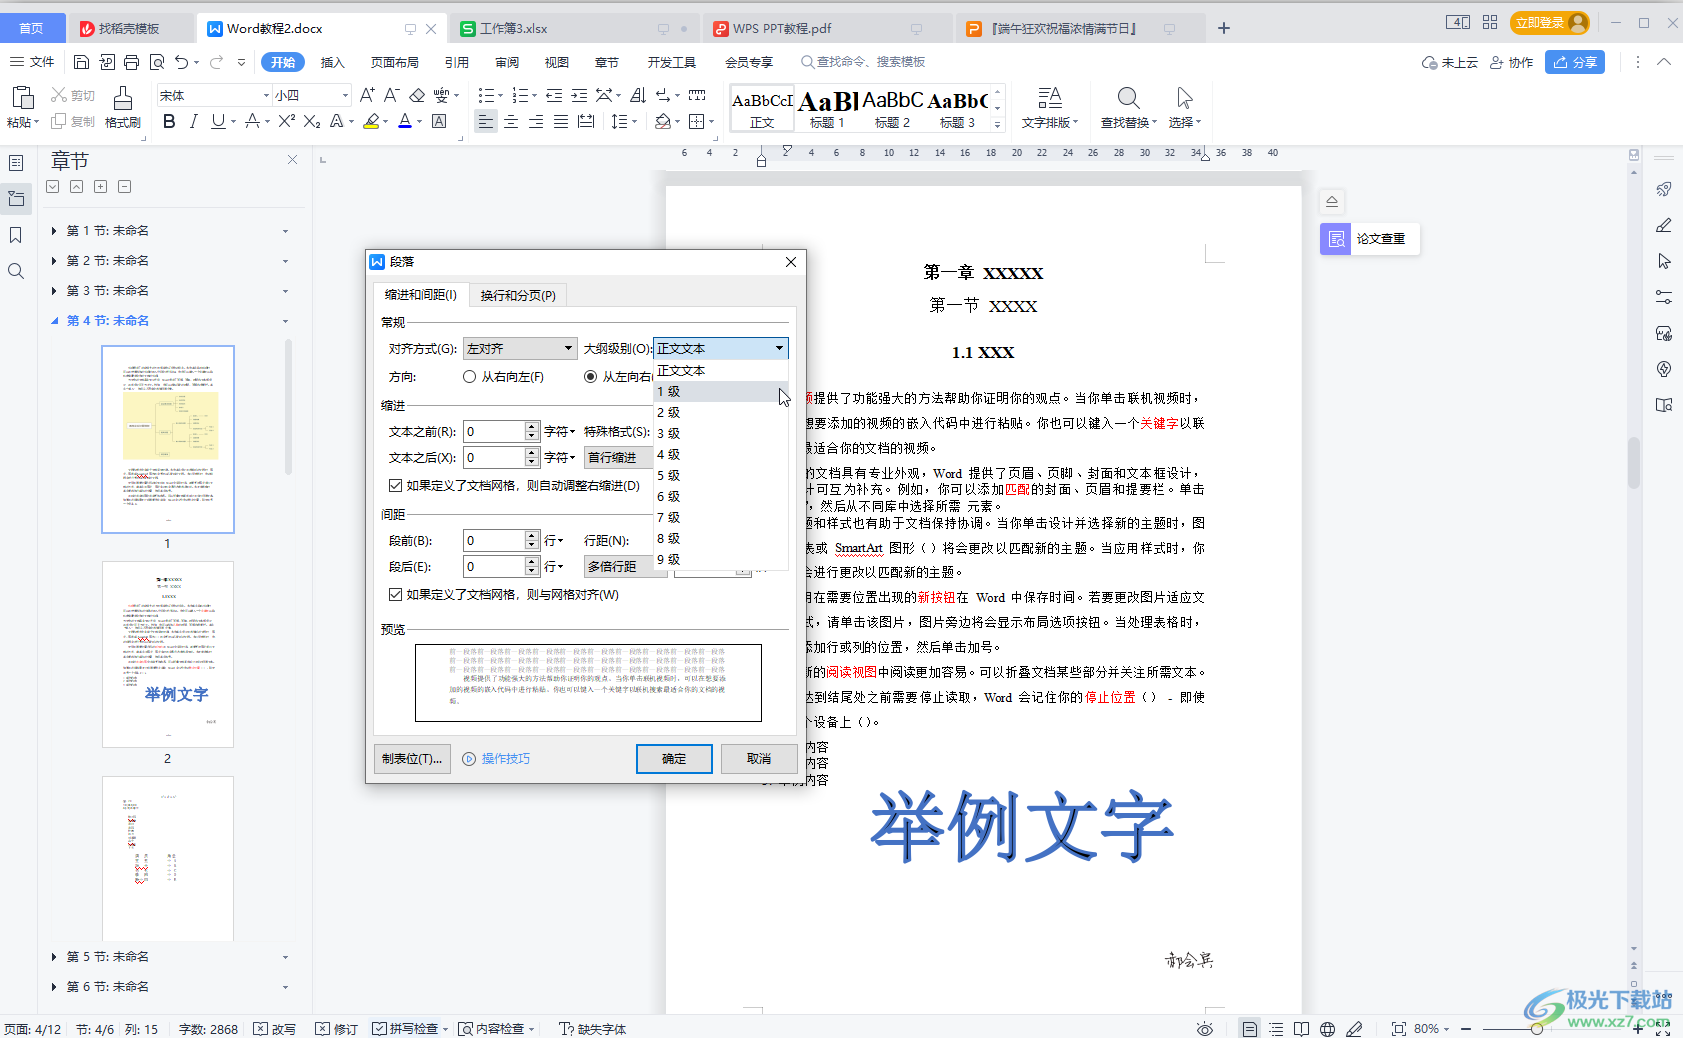
Task: Expand 第 1 节 in chapter panel
Action: [x=54, y=231]
